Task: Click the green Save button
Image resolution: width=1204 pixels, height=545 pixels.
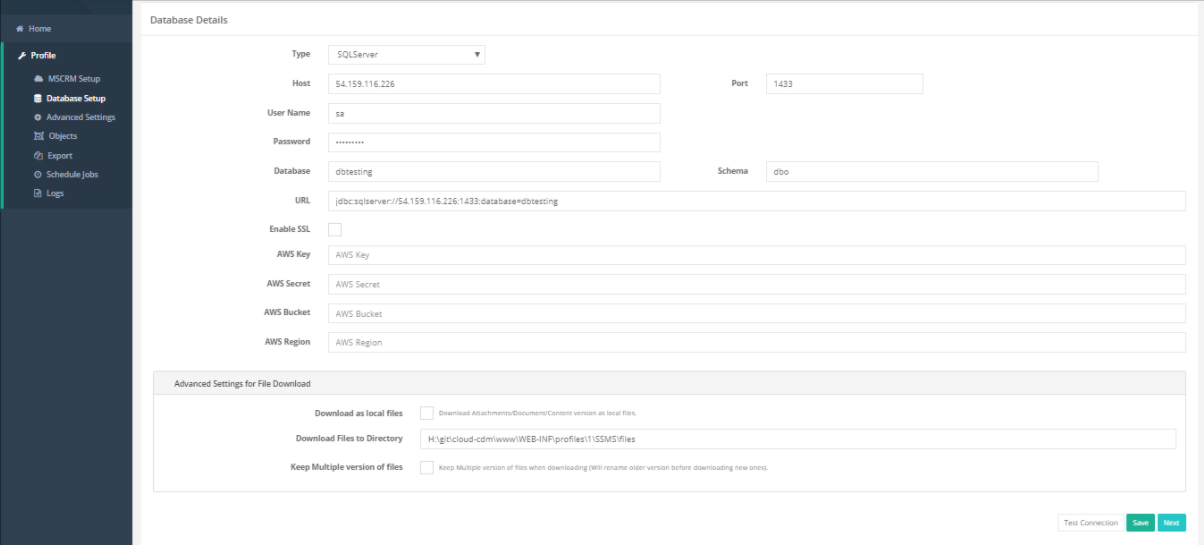Action: (1140, 523)
